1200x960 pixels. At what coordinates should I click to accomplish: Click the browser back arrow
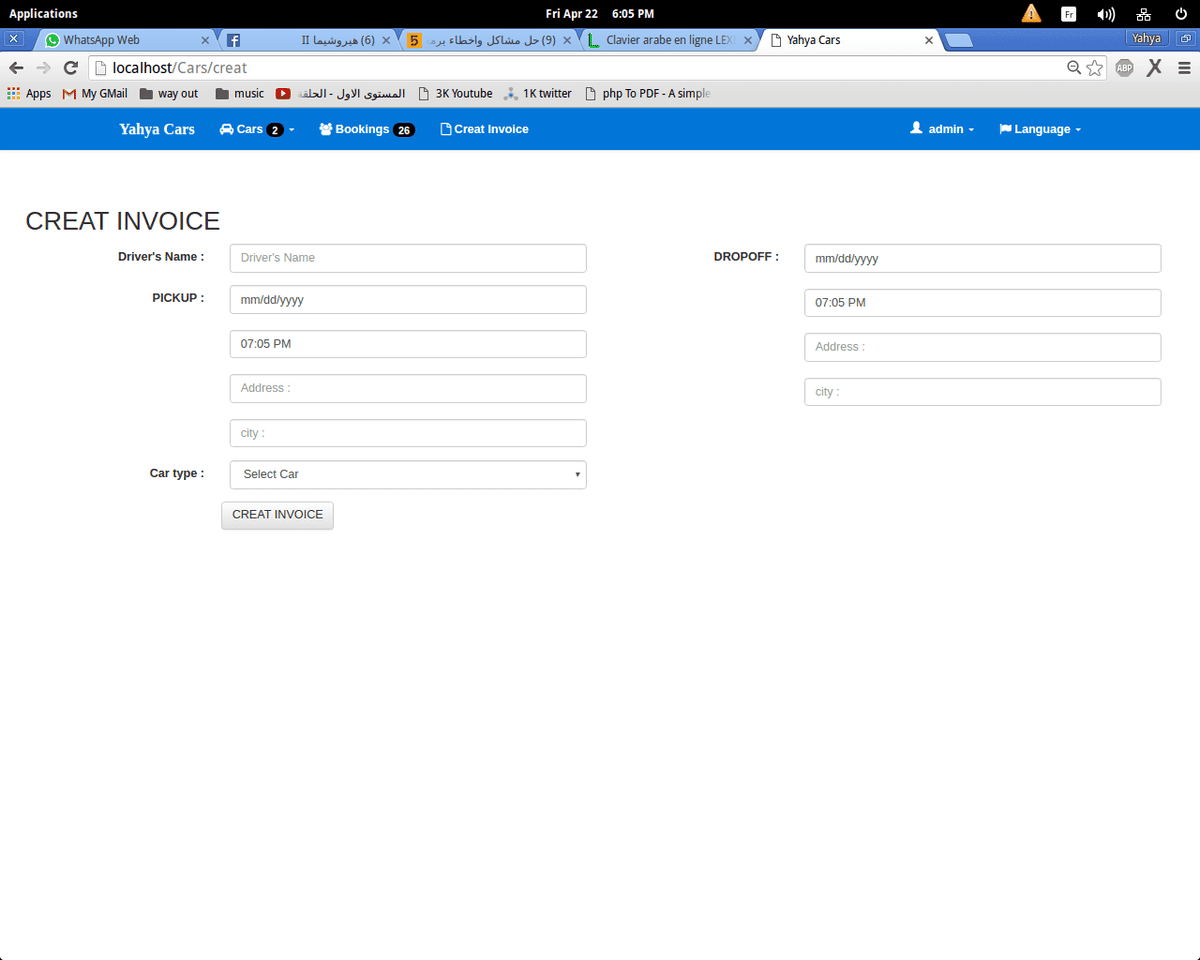tap(16, 68)
